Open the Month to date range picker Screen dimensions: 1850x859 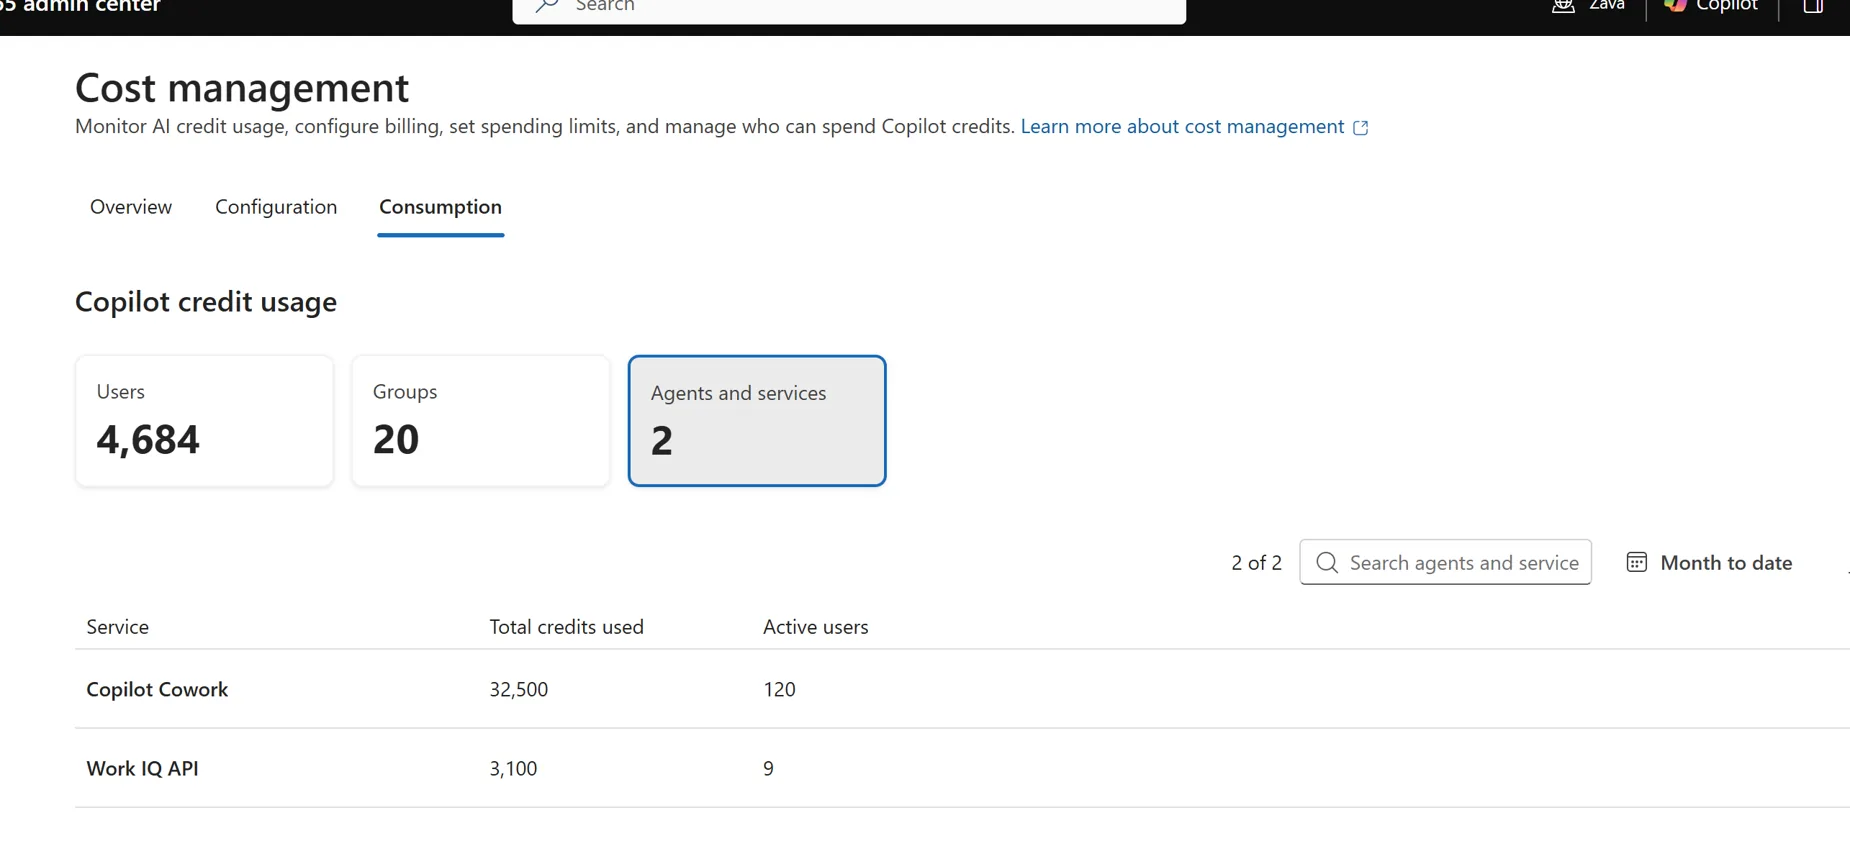(x=1709, y=562)
